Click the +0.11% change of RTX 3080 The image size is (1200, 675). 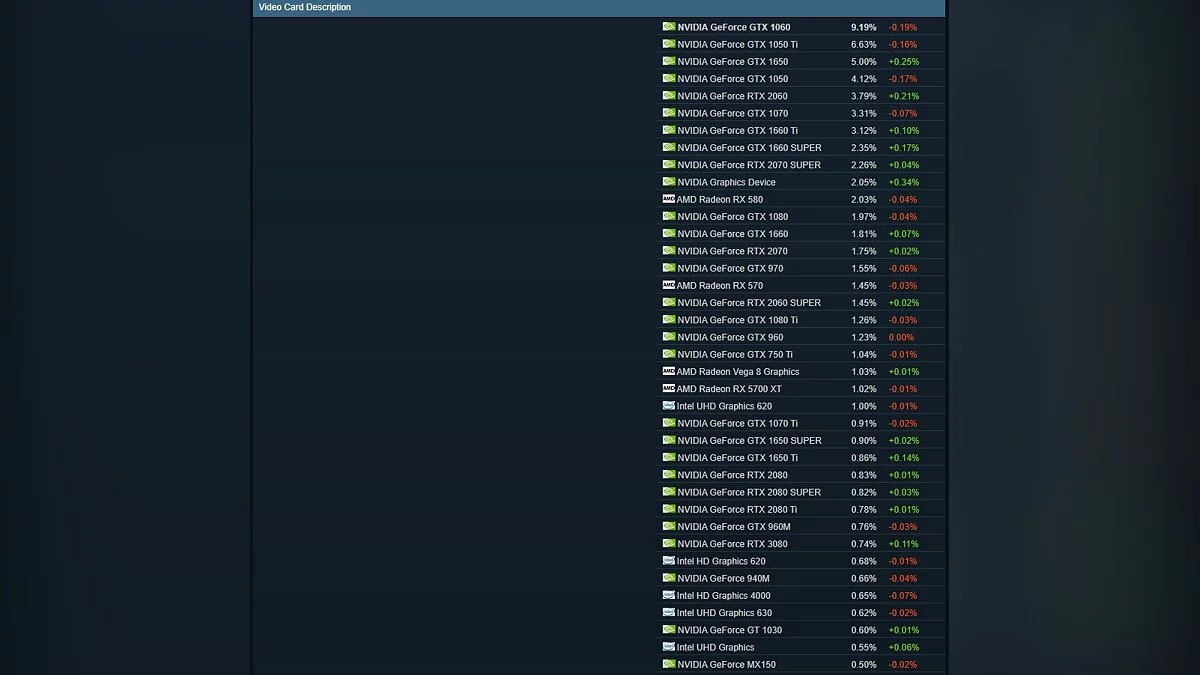(x=904, y=544)
